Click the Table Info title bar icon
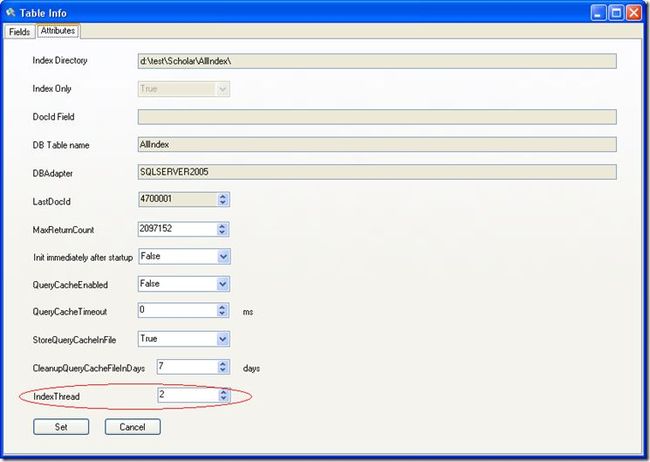The image size is (650, 462). tap(10, 13)
